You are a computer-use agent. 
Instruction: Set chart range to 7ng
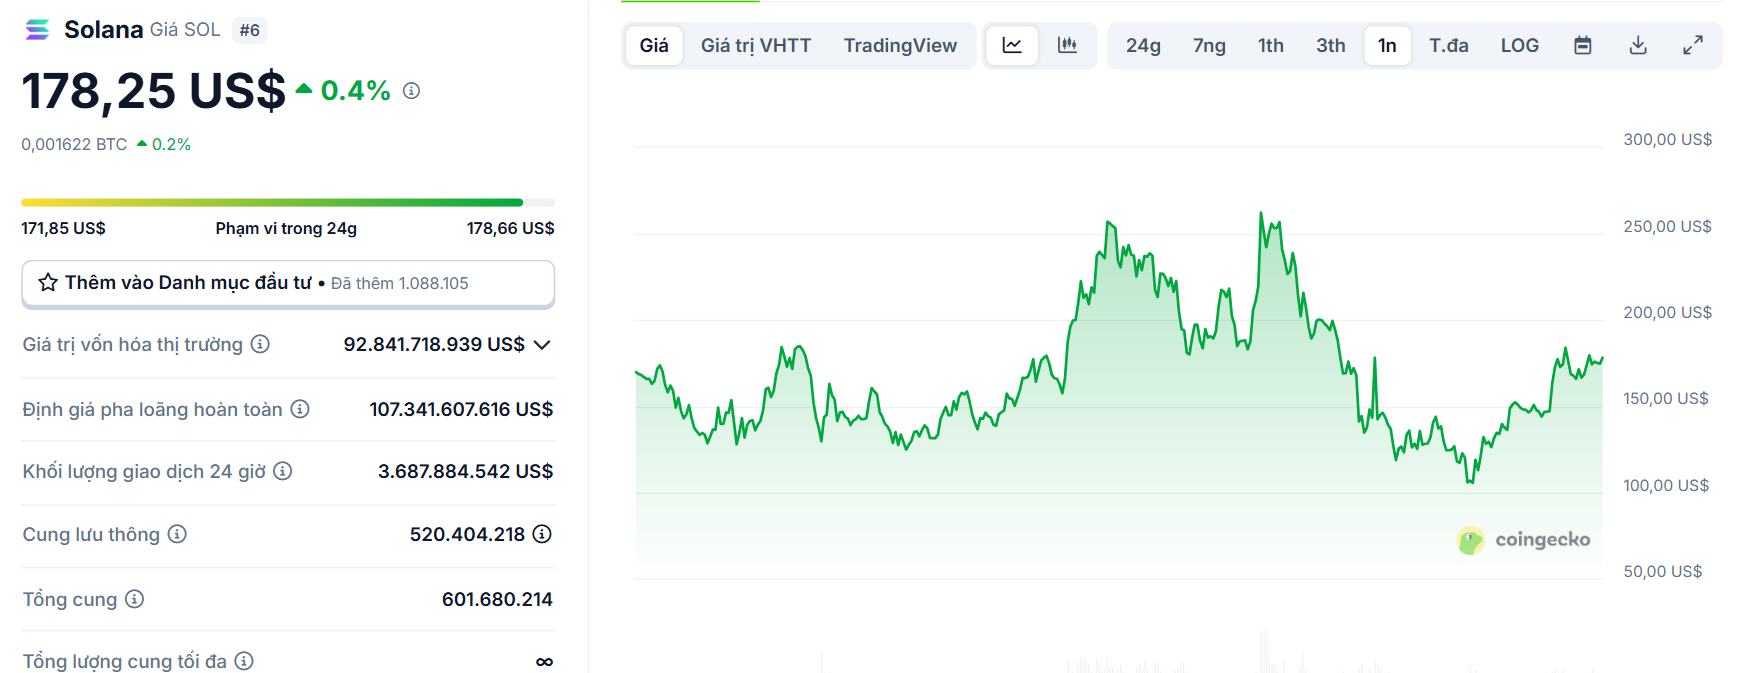(x=1209, y=45)
